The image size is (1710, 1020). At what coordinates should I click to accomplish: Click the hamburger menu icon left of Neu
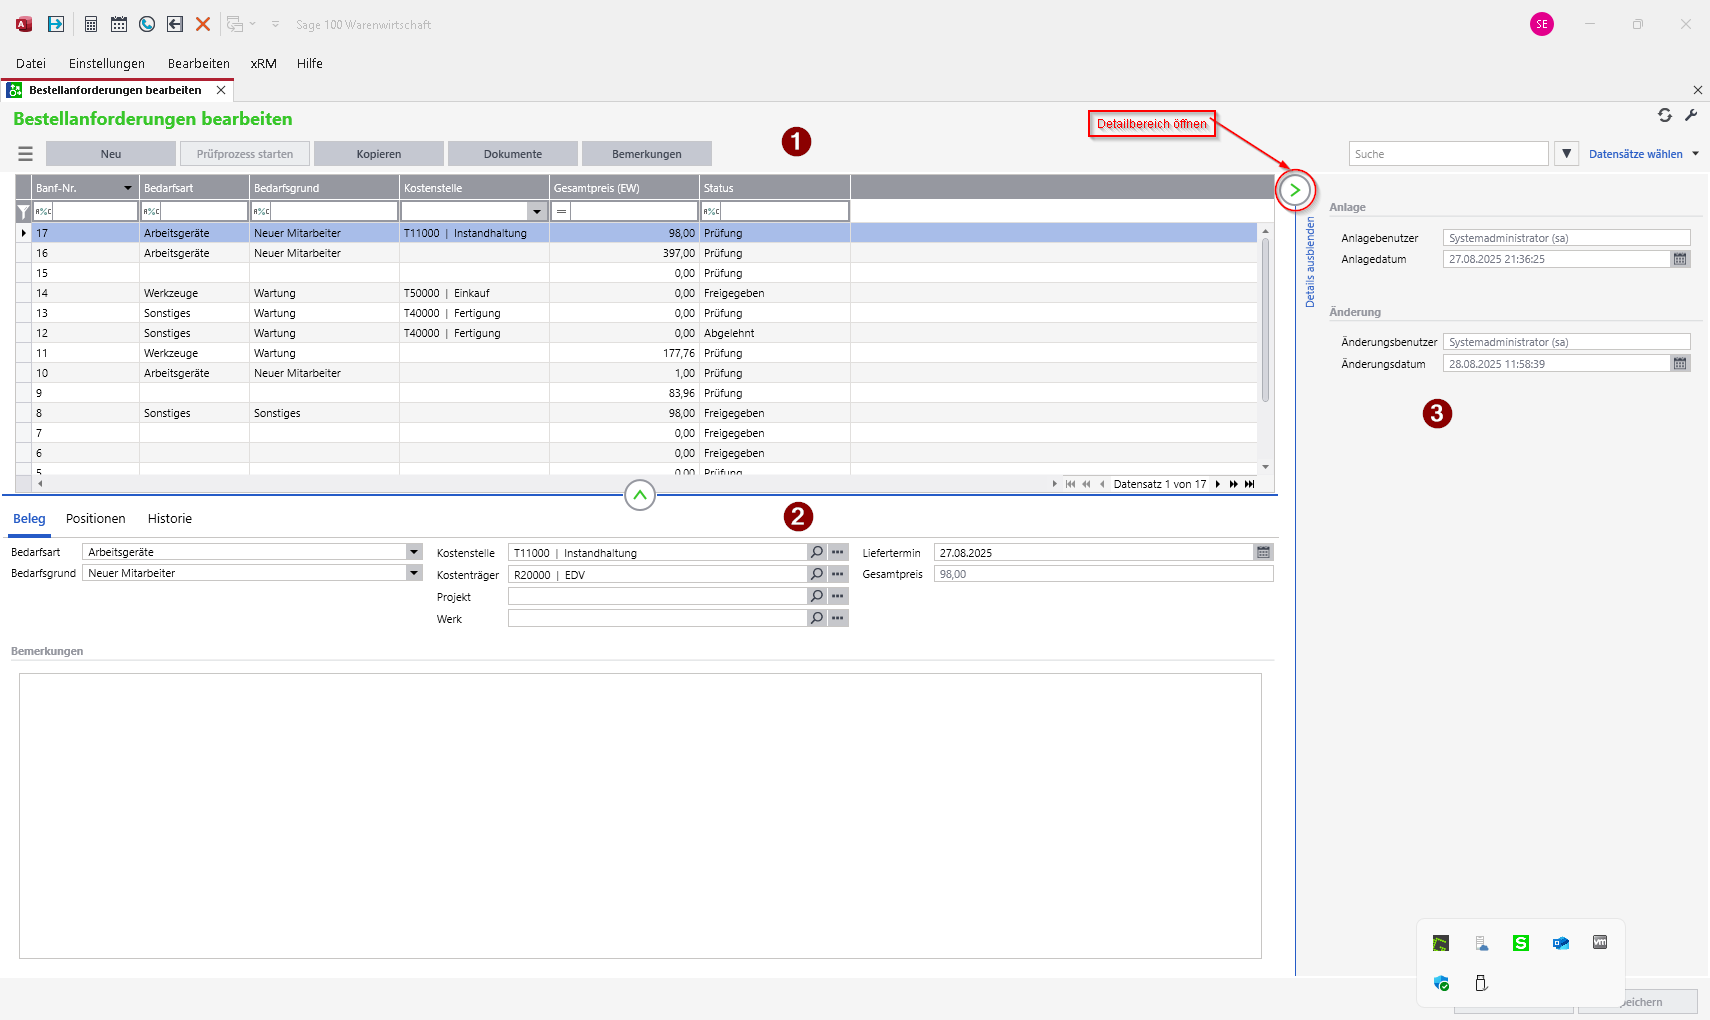pyautogui.click(x=26, y=154)
